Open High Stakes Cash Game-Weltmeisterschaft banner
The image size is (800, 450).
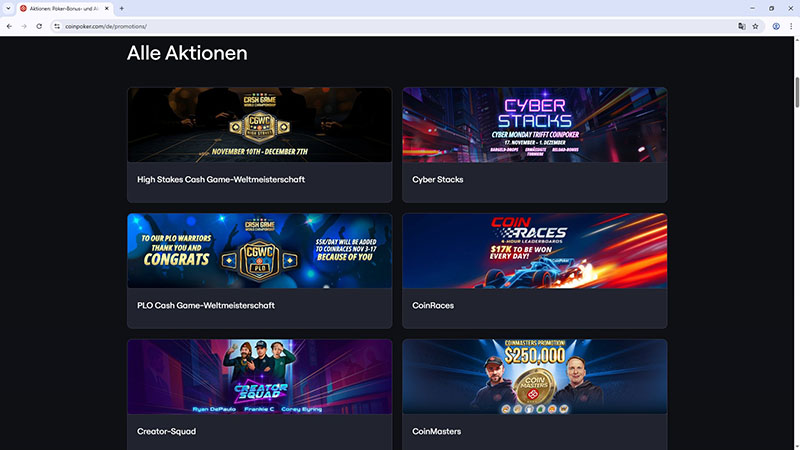coord(260,125)
